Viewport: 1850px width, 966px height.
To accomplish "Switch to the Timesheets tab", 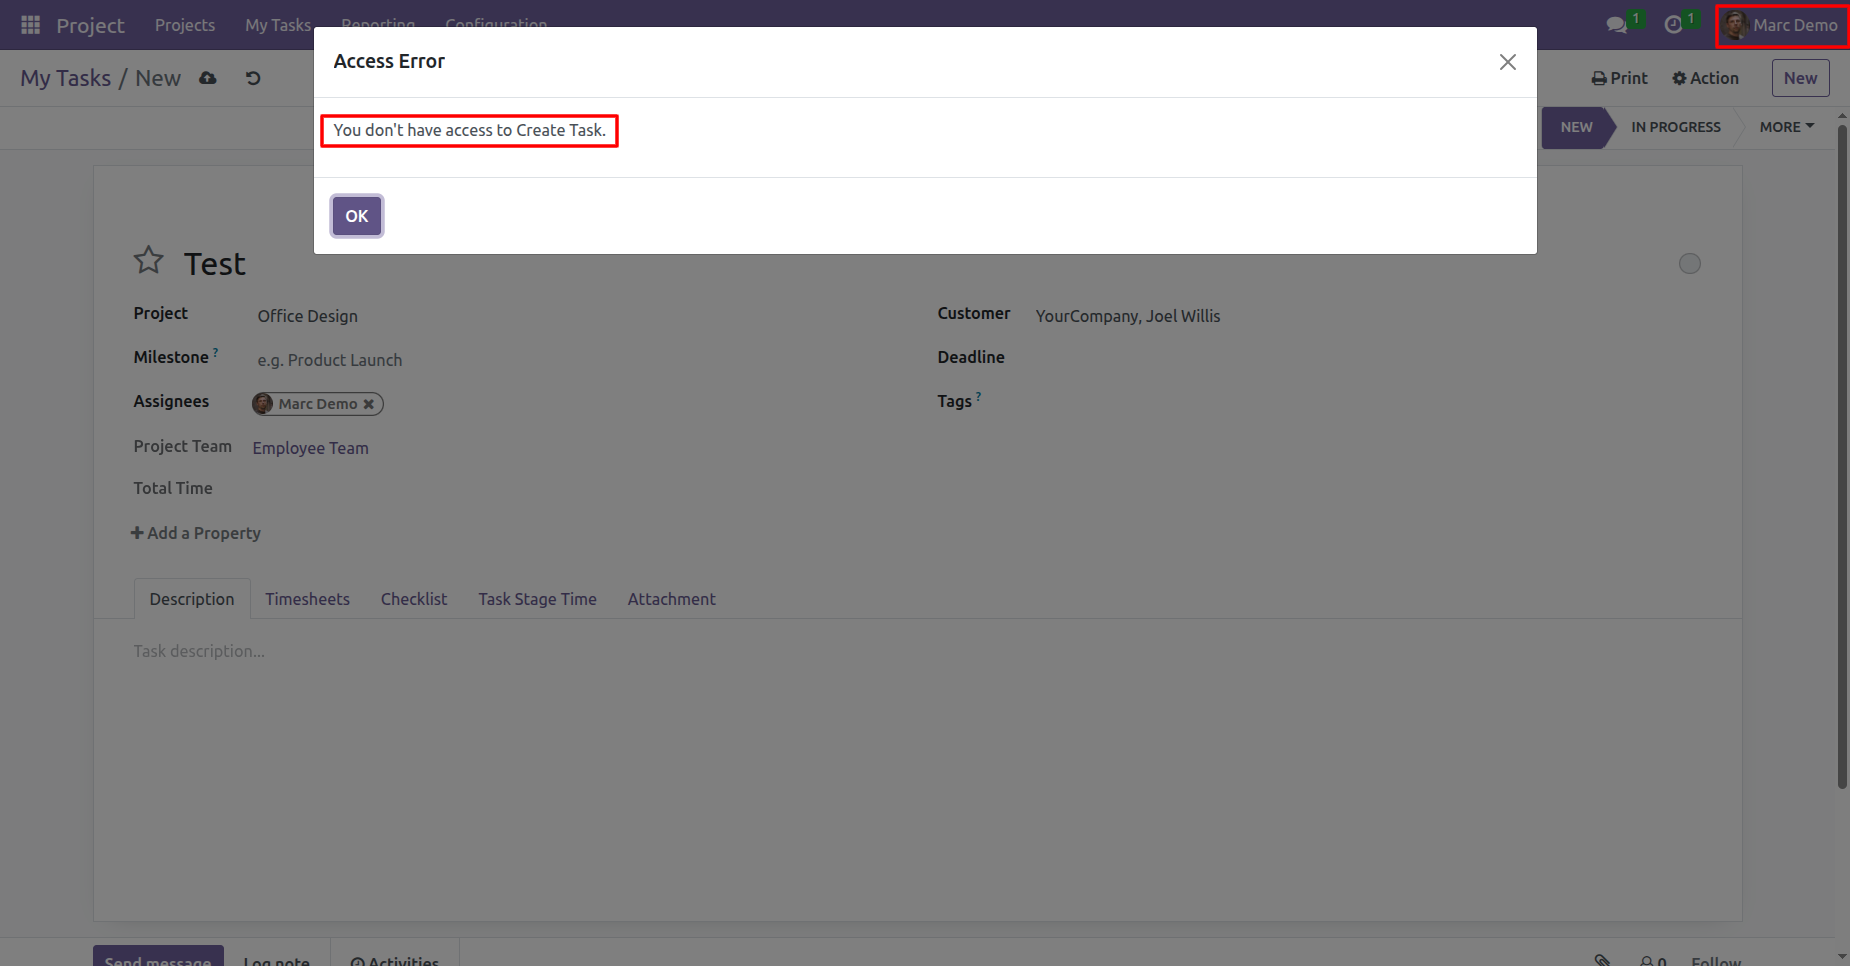I will (x=308, y=599).
